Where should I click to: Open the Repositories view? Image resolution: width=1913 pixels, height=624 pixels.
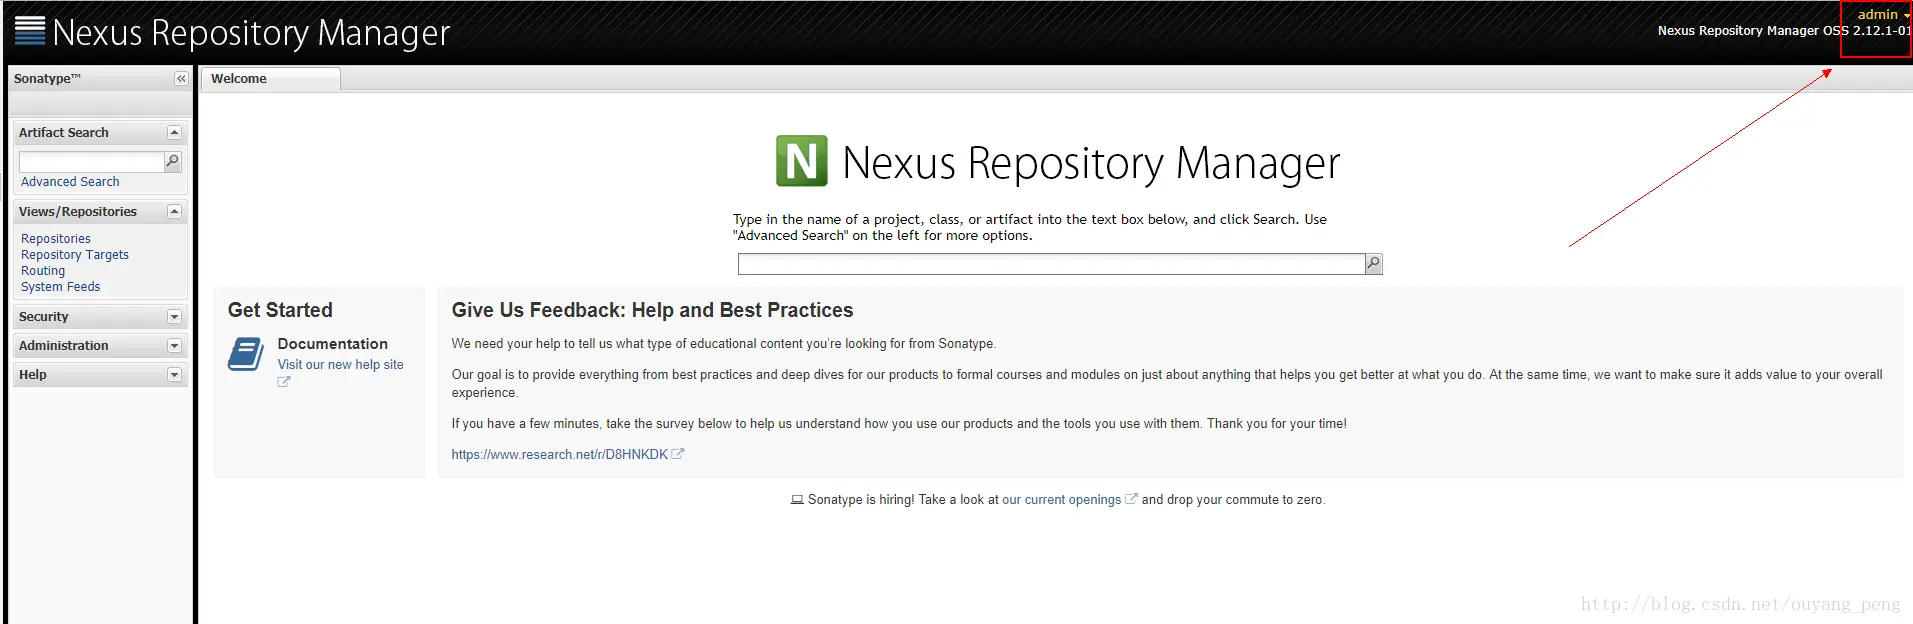pyautogui.click(x=56, y=239)
